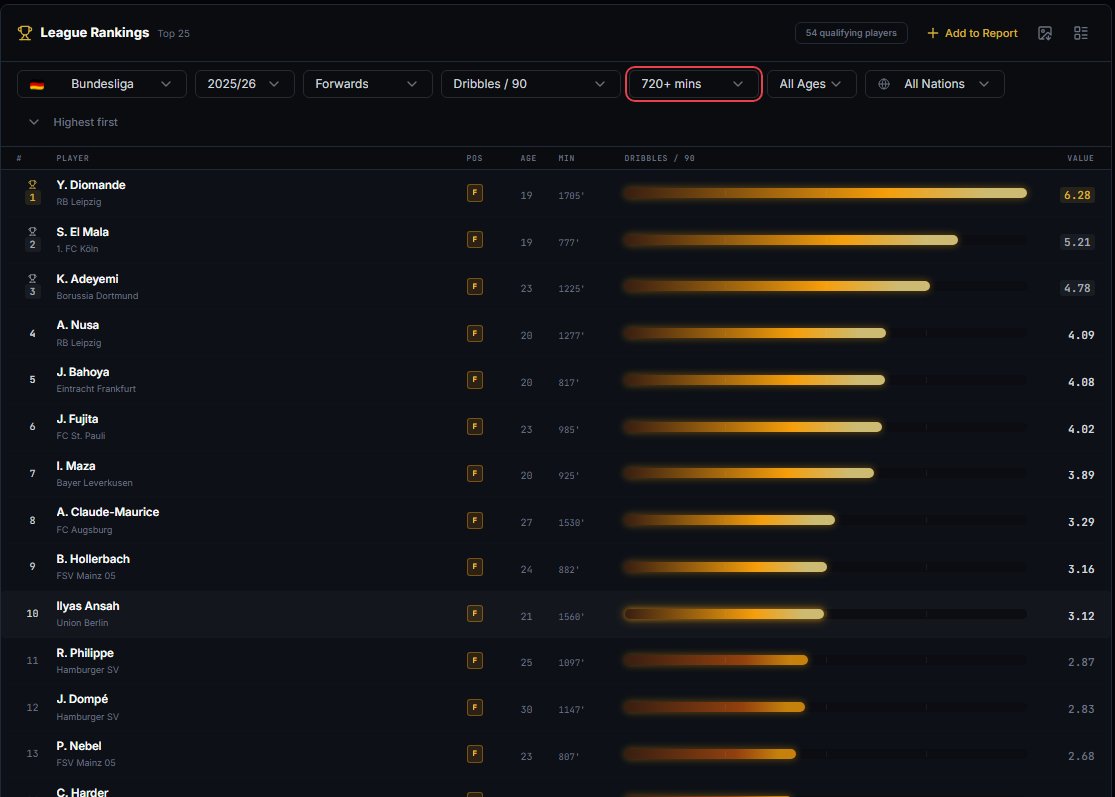1115x797 pixels.
Task: Click the League Rankings trophy icon
Action: click(x=25, y=33)
